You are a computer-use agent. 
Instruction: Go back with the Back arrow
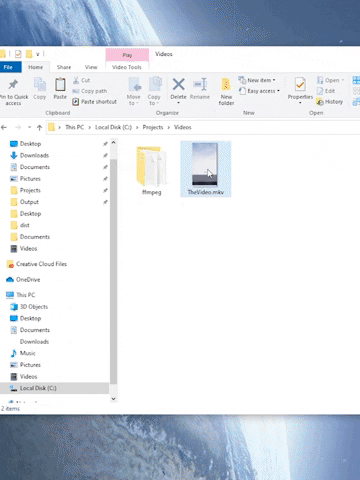click(x=4, y=127)
